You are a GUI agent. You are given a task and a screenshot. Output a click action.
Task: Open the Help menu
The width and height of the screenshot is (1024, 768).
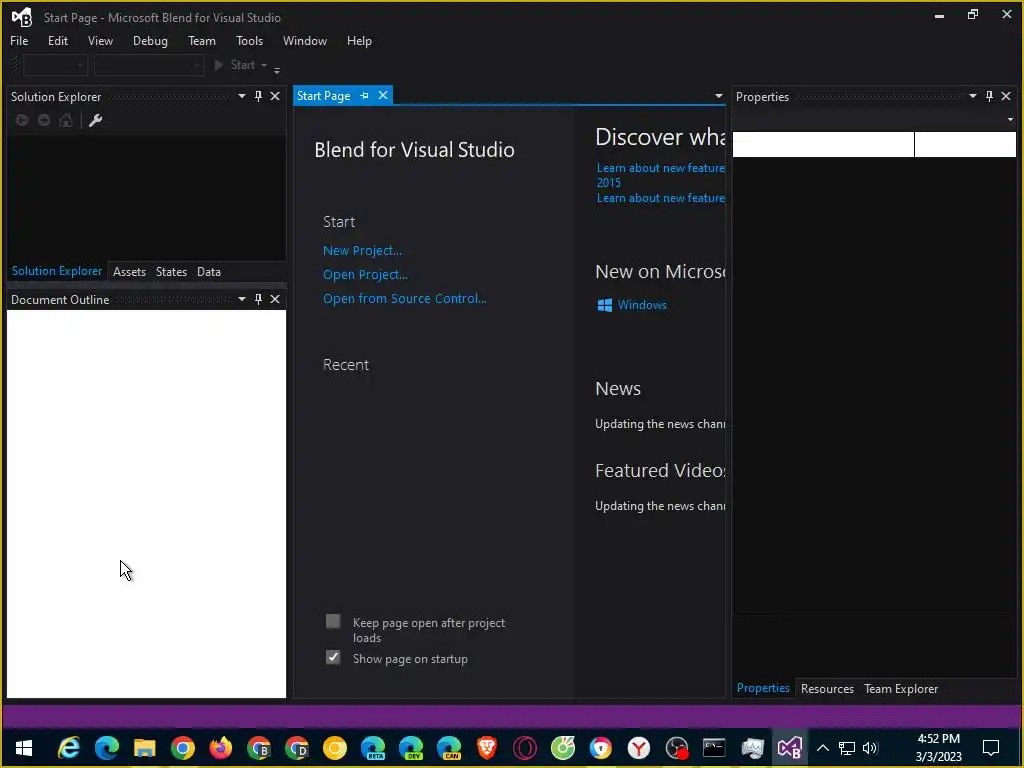(359, 40)
